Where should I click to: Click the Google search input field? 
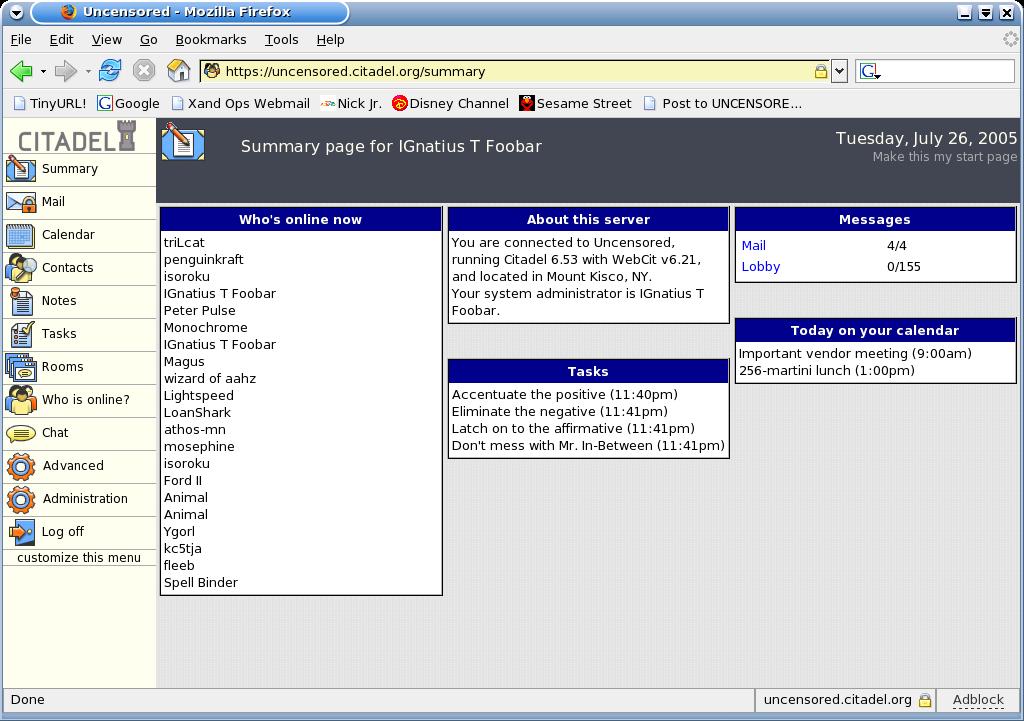[947, 71]
